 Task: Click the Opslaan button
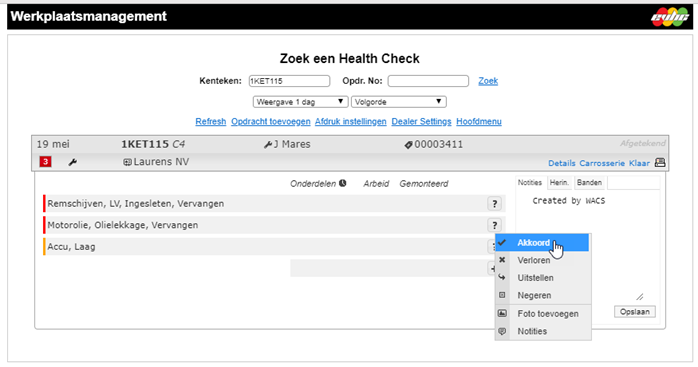point(635,312)
